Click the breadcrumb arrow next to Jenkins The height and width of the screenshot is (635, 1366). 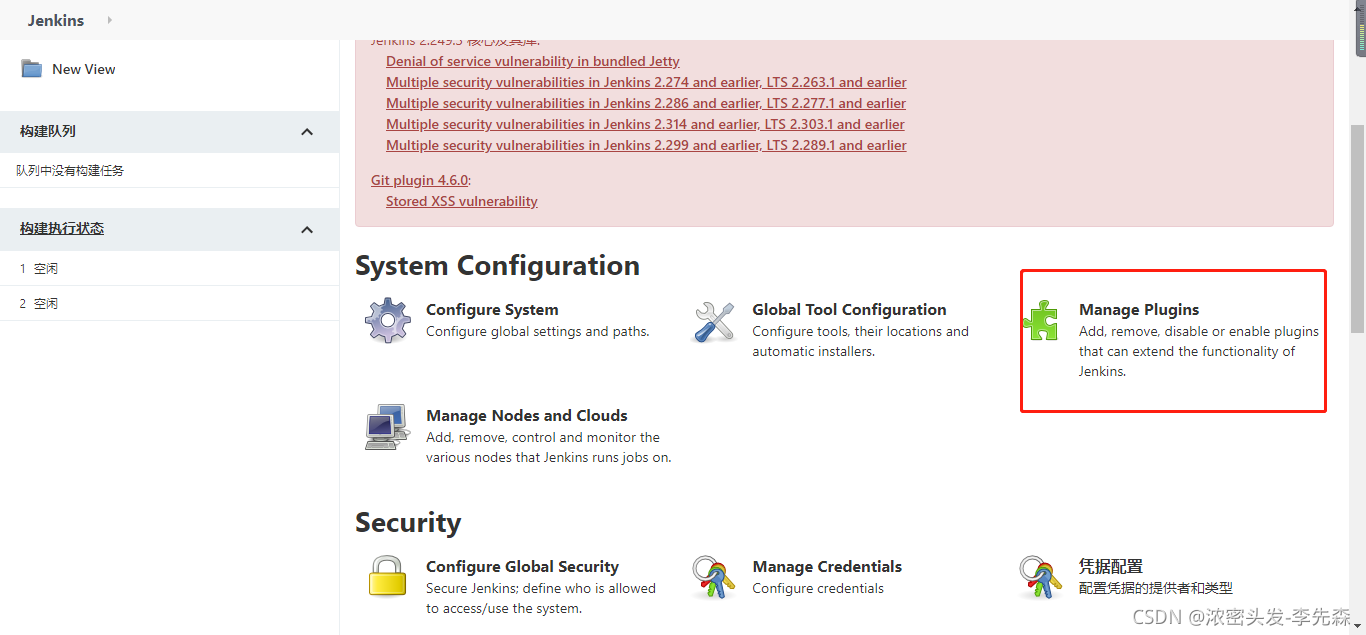(109, 20)
